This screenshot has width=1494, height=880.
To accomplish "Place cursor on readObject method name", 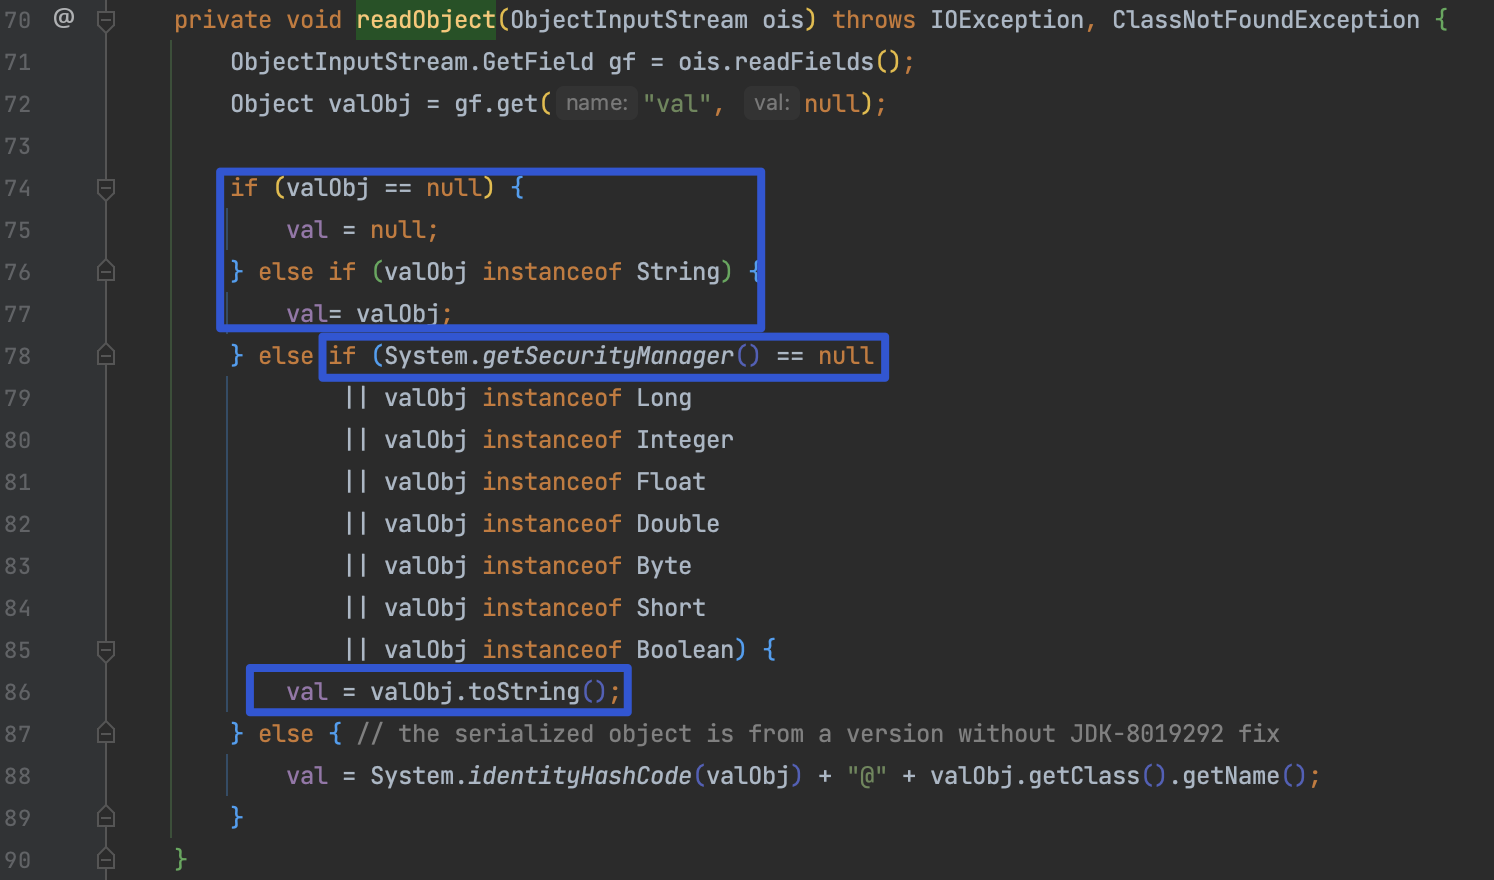I will [426, 20].
